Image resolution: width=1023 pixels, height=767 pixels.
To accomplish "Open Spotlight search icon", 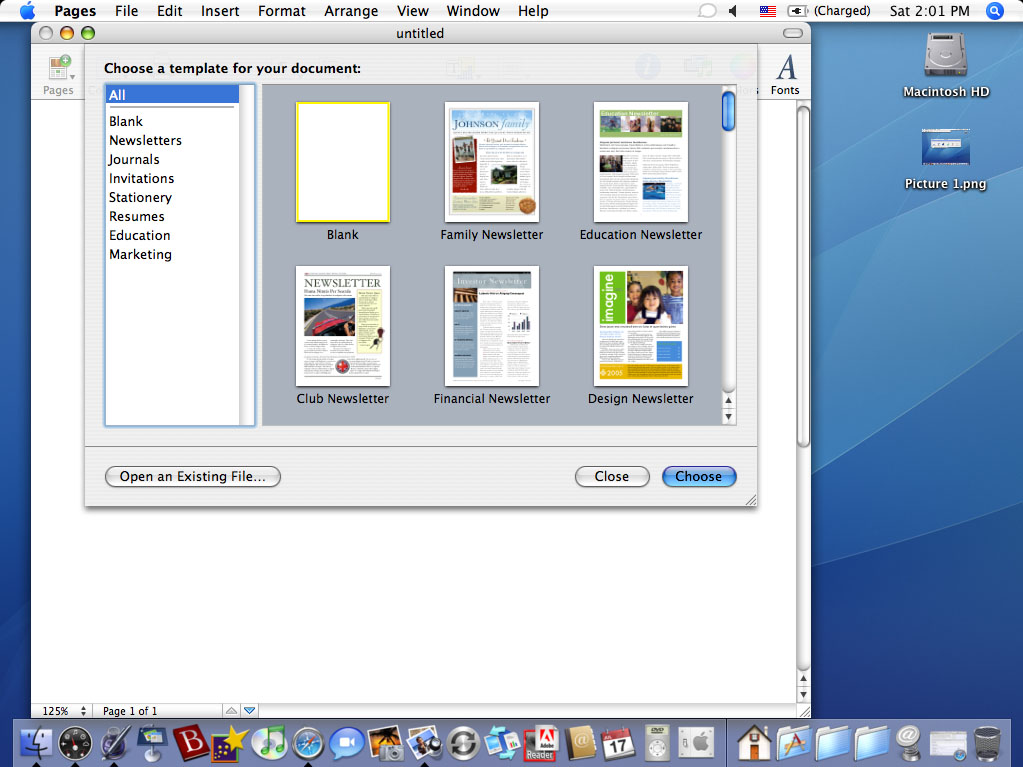I will [x=994, y=10].
